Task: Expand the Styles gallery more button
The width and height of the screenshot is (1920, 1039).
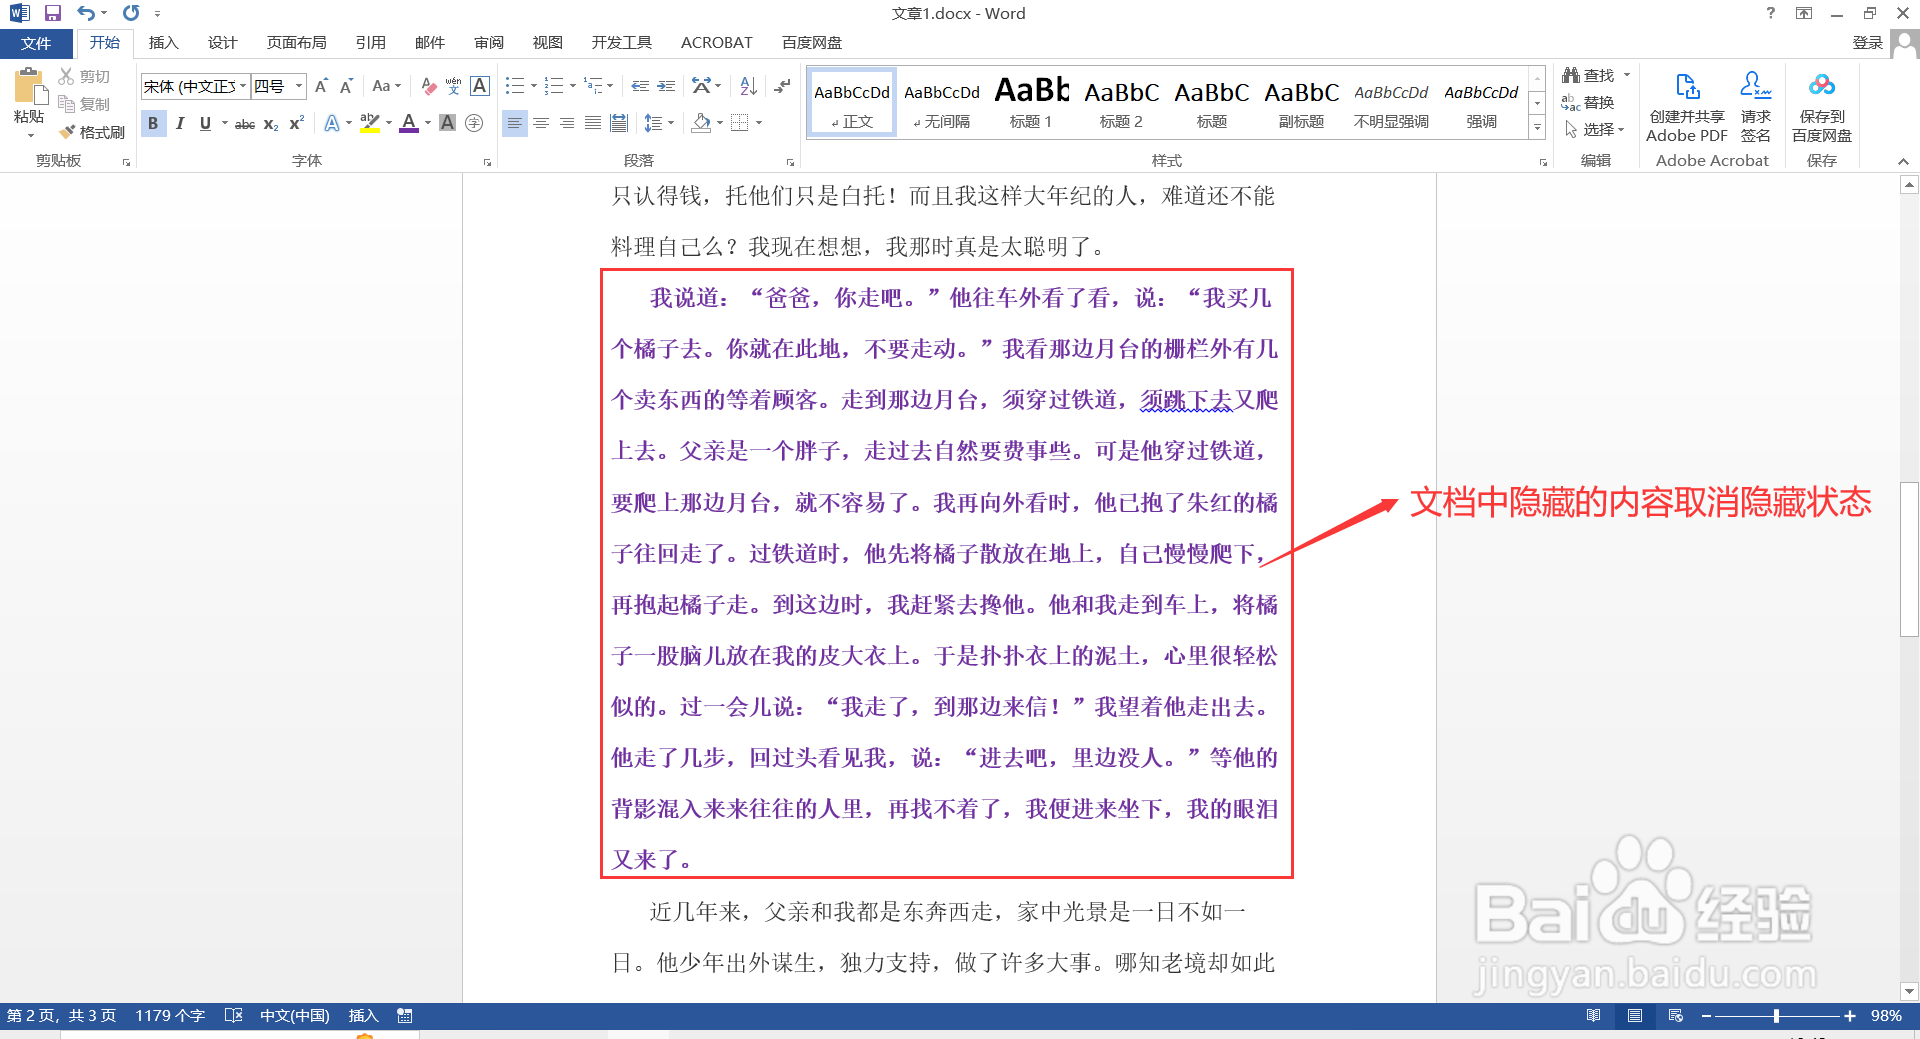Action: point(1537,128)
